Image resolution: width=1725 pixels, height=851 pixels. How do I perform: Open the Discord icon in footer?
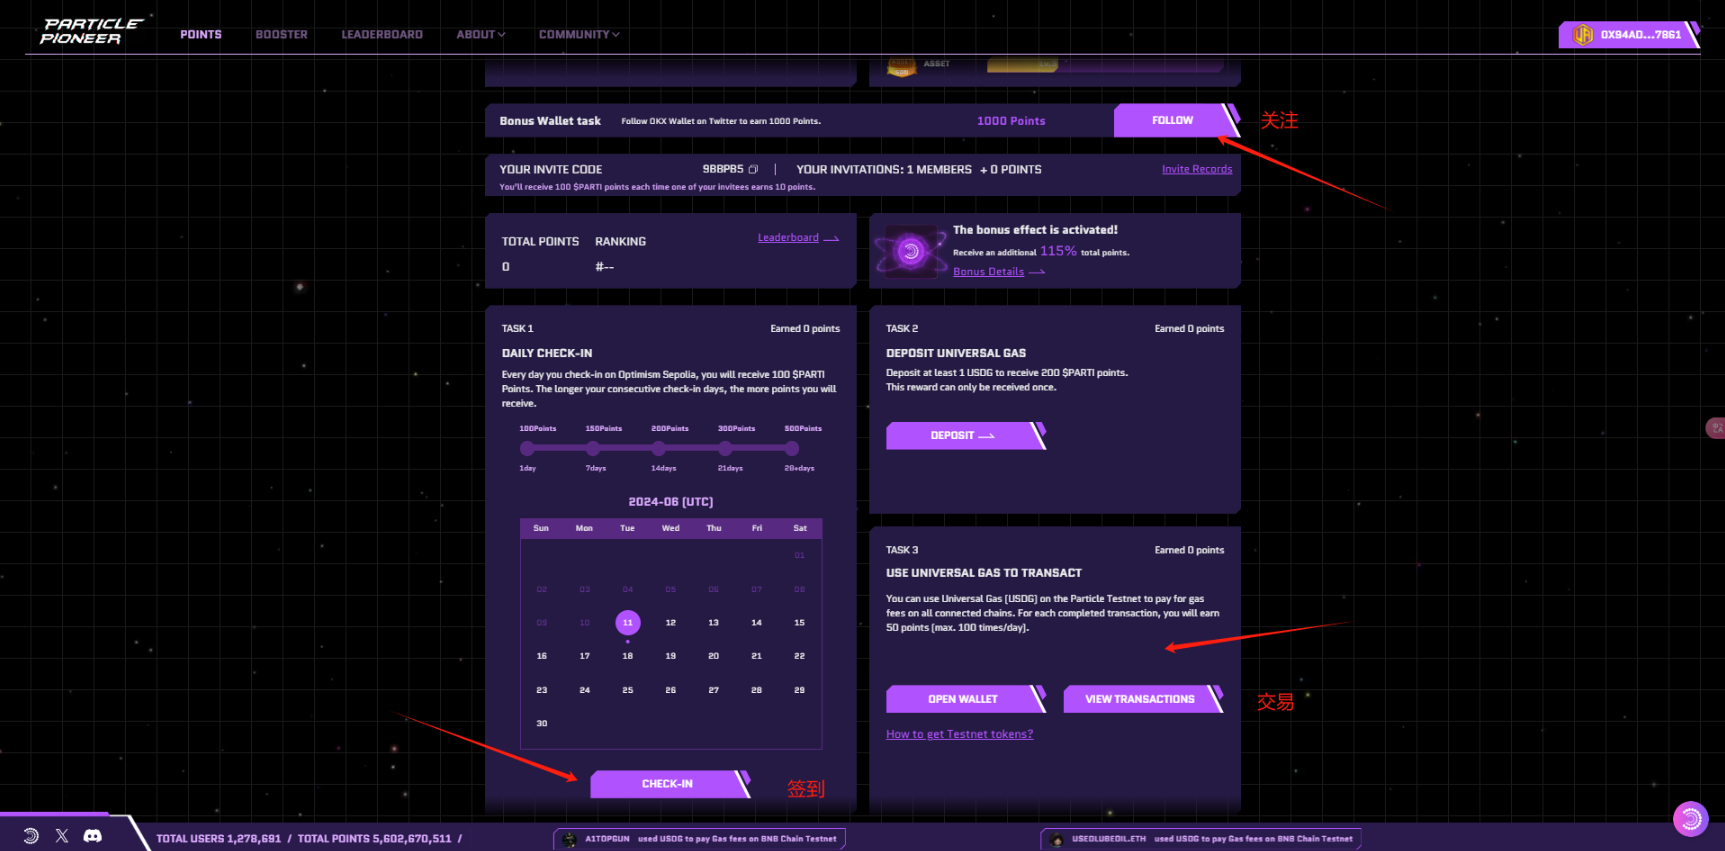tap(93, 836)
